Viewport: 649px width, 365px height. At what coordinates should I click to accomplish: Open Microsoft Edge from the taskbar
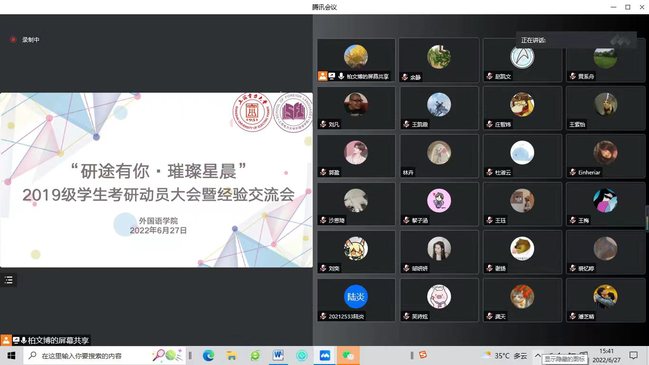click(208, 355)
